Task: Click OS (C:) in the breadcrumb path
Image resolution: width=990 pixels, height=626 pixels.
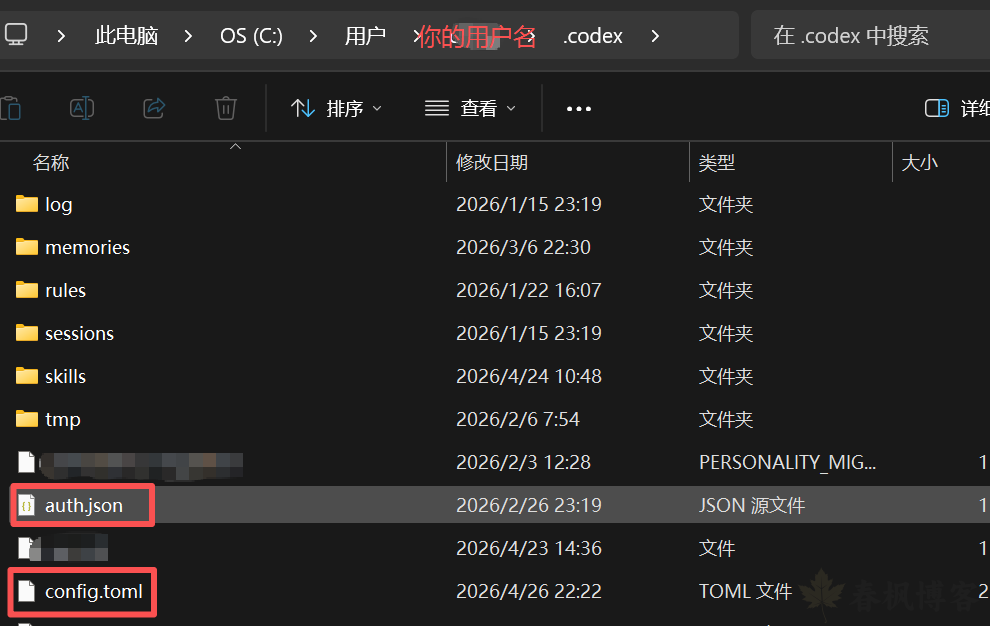Action: click(251, 35)
